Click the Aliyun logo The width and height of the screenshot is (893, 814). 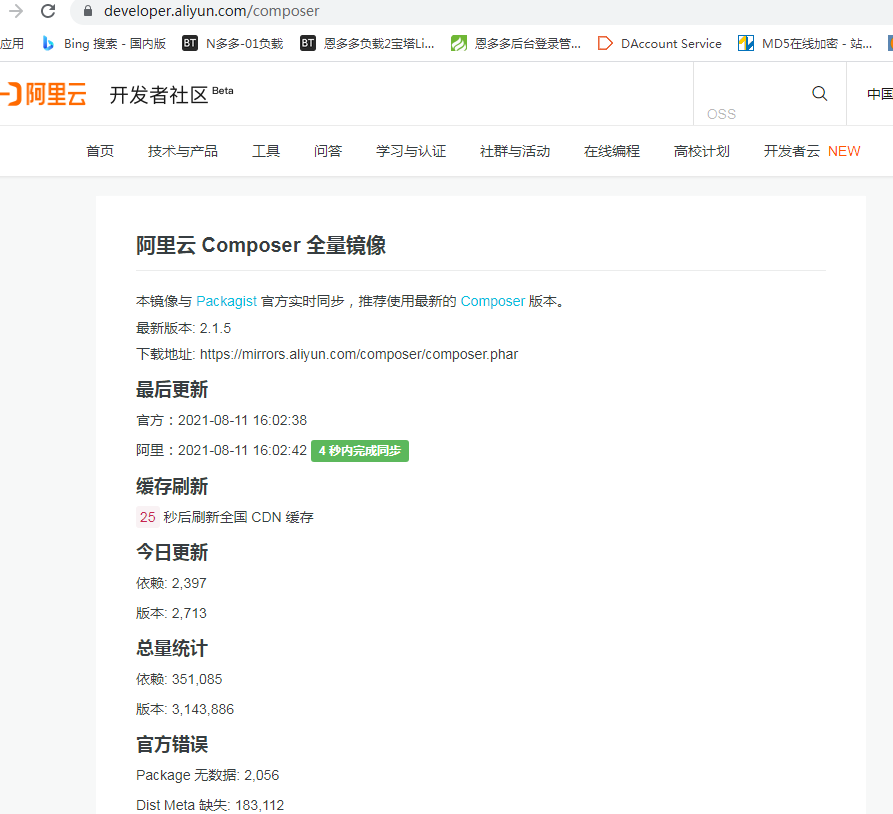(44, 95)
